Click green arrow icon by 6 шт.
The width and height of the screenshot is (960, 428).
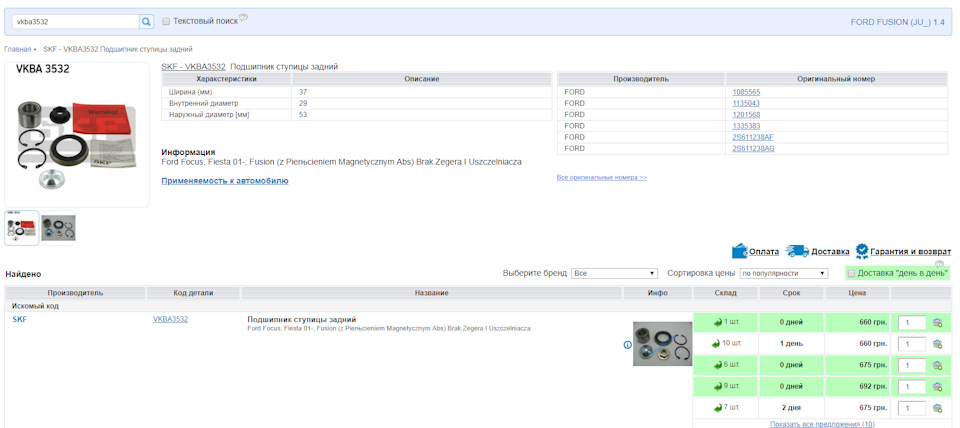718,365
